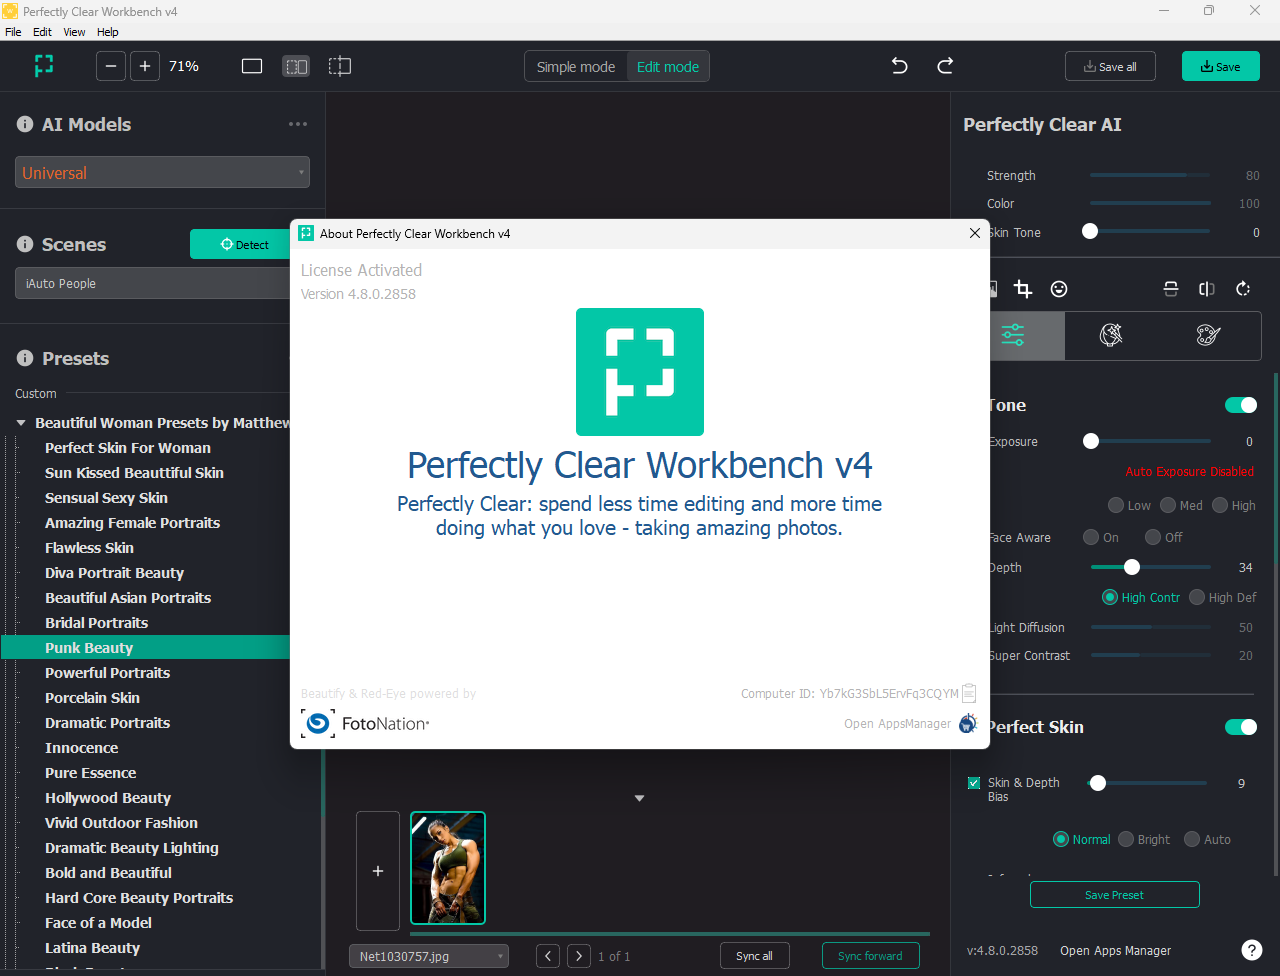
Task: Open the iAuto People scene dropdown
Action: click(x=153, y=283)
